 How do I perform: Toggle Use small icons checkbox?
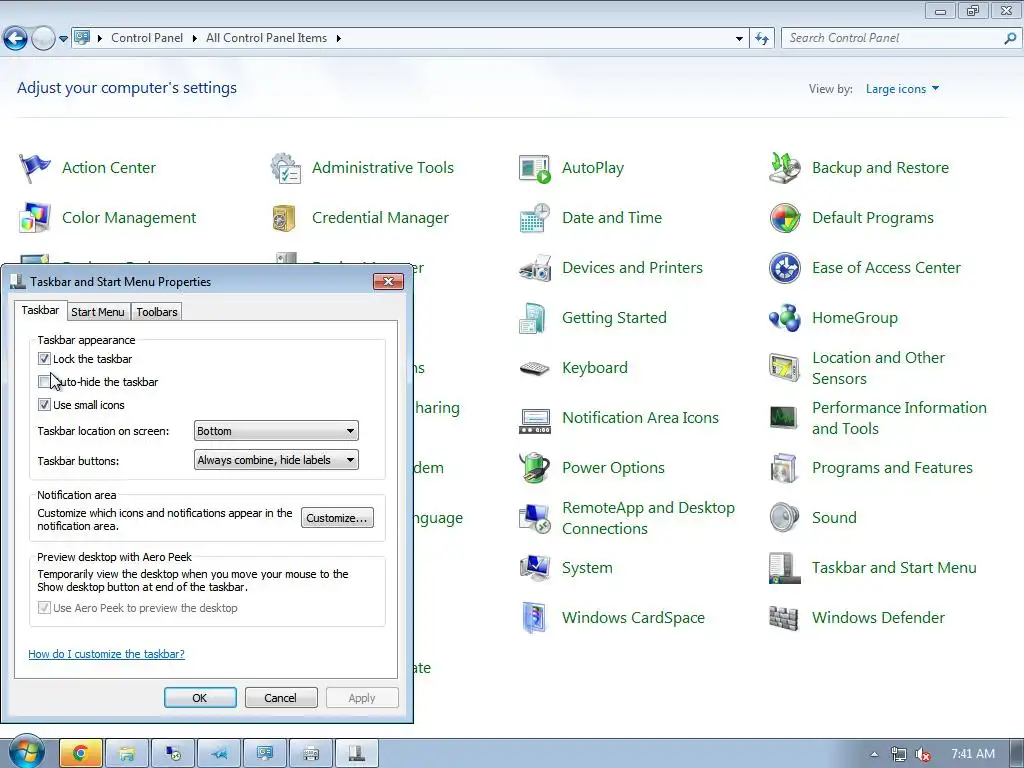[44, 405]
